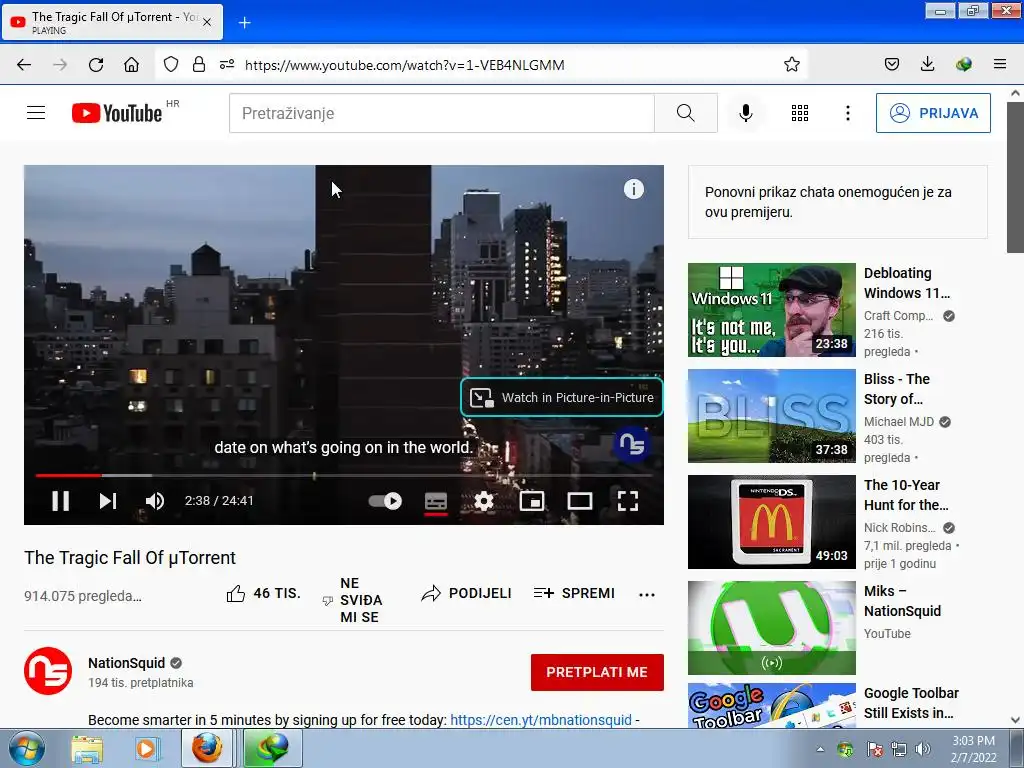Open Miks – NationSquid mix thumbnail
This screenshot has height=768, width=1024.
(771, 628)
